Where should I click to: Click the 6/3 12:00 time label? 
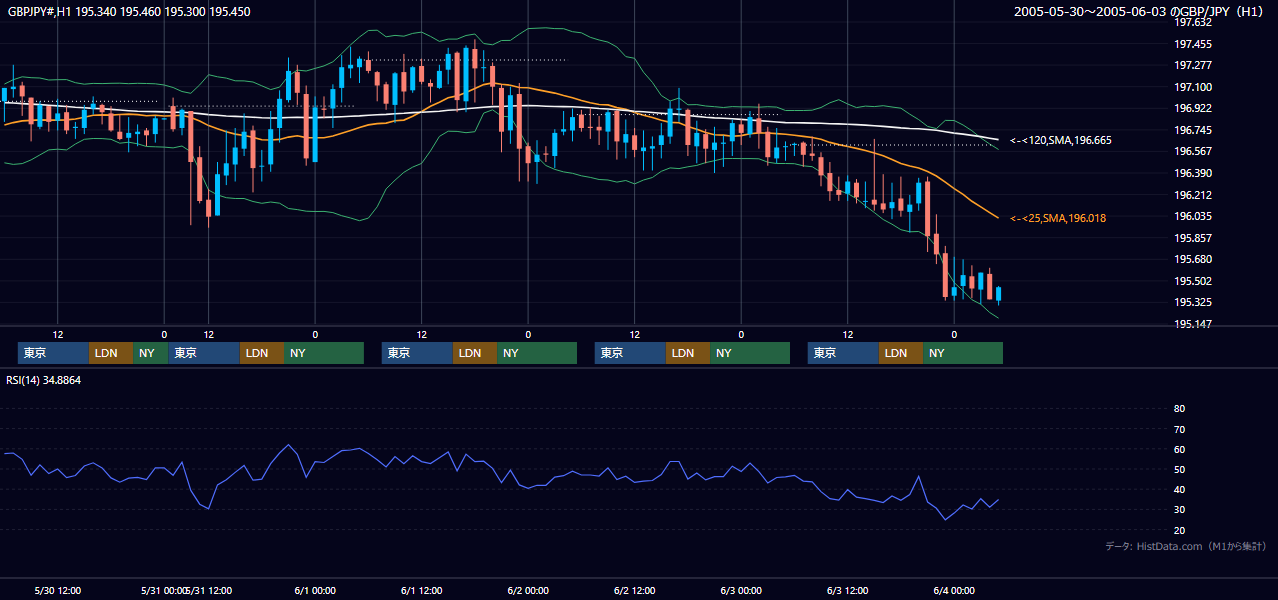[x=847, y=591]
